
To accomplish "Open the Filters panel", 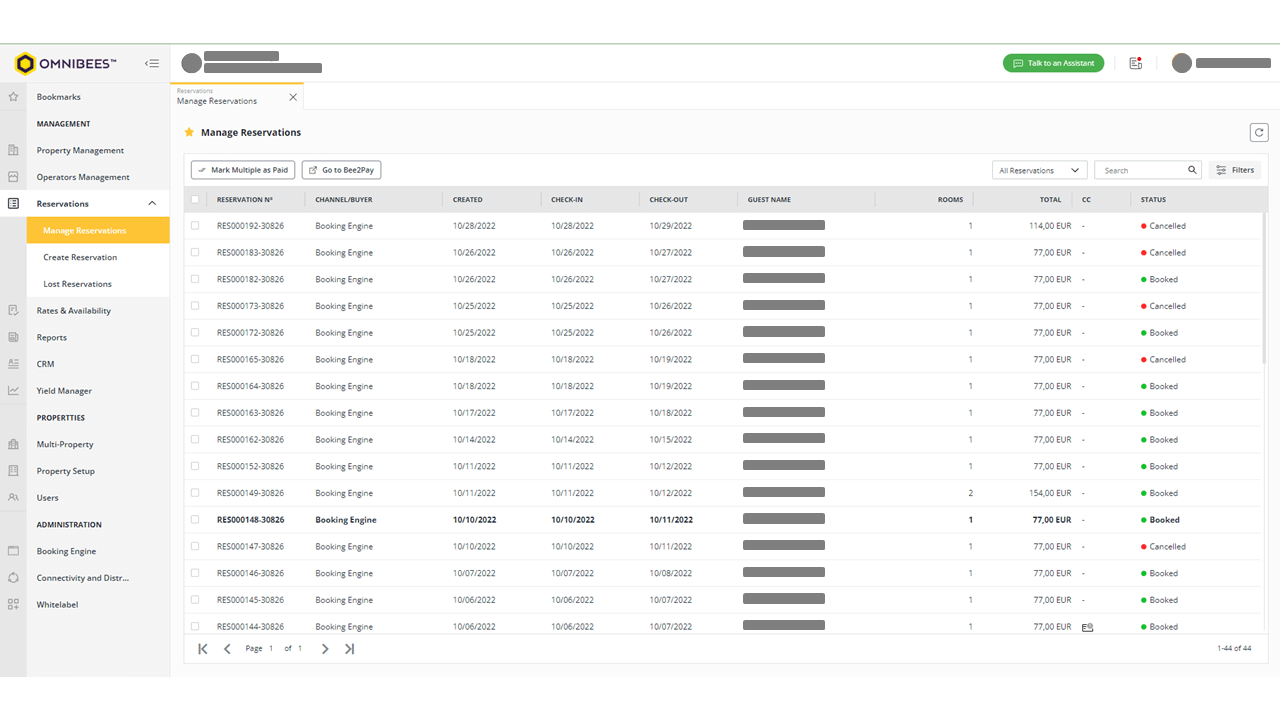I will coord(1235,170).
